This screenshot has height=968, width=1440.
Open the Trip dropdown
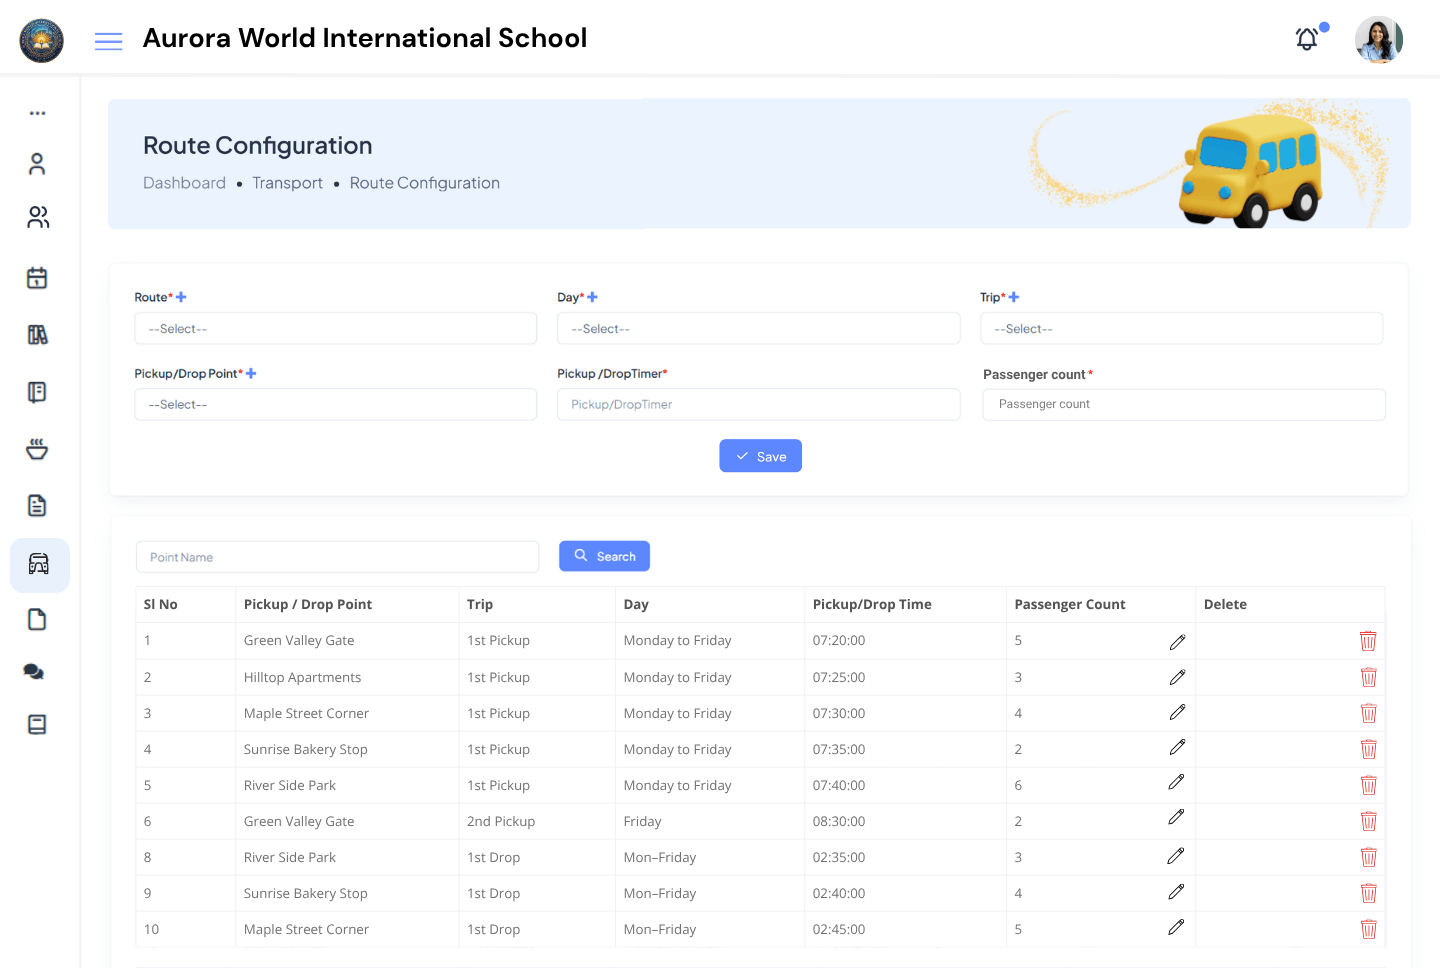(1181, 328)
